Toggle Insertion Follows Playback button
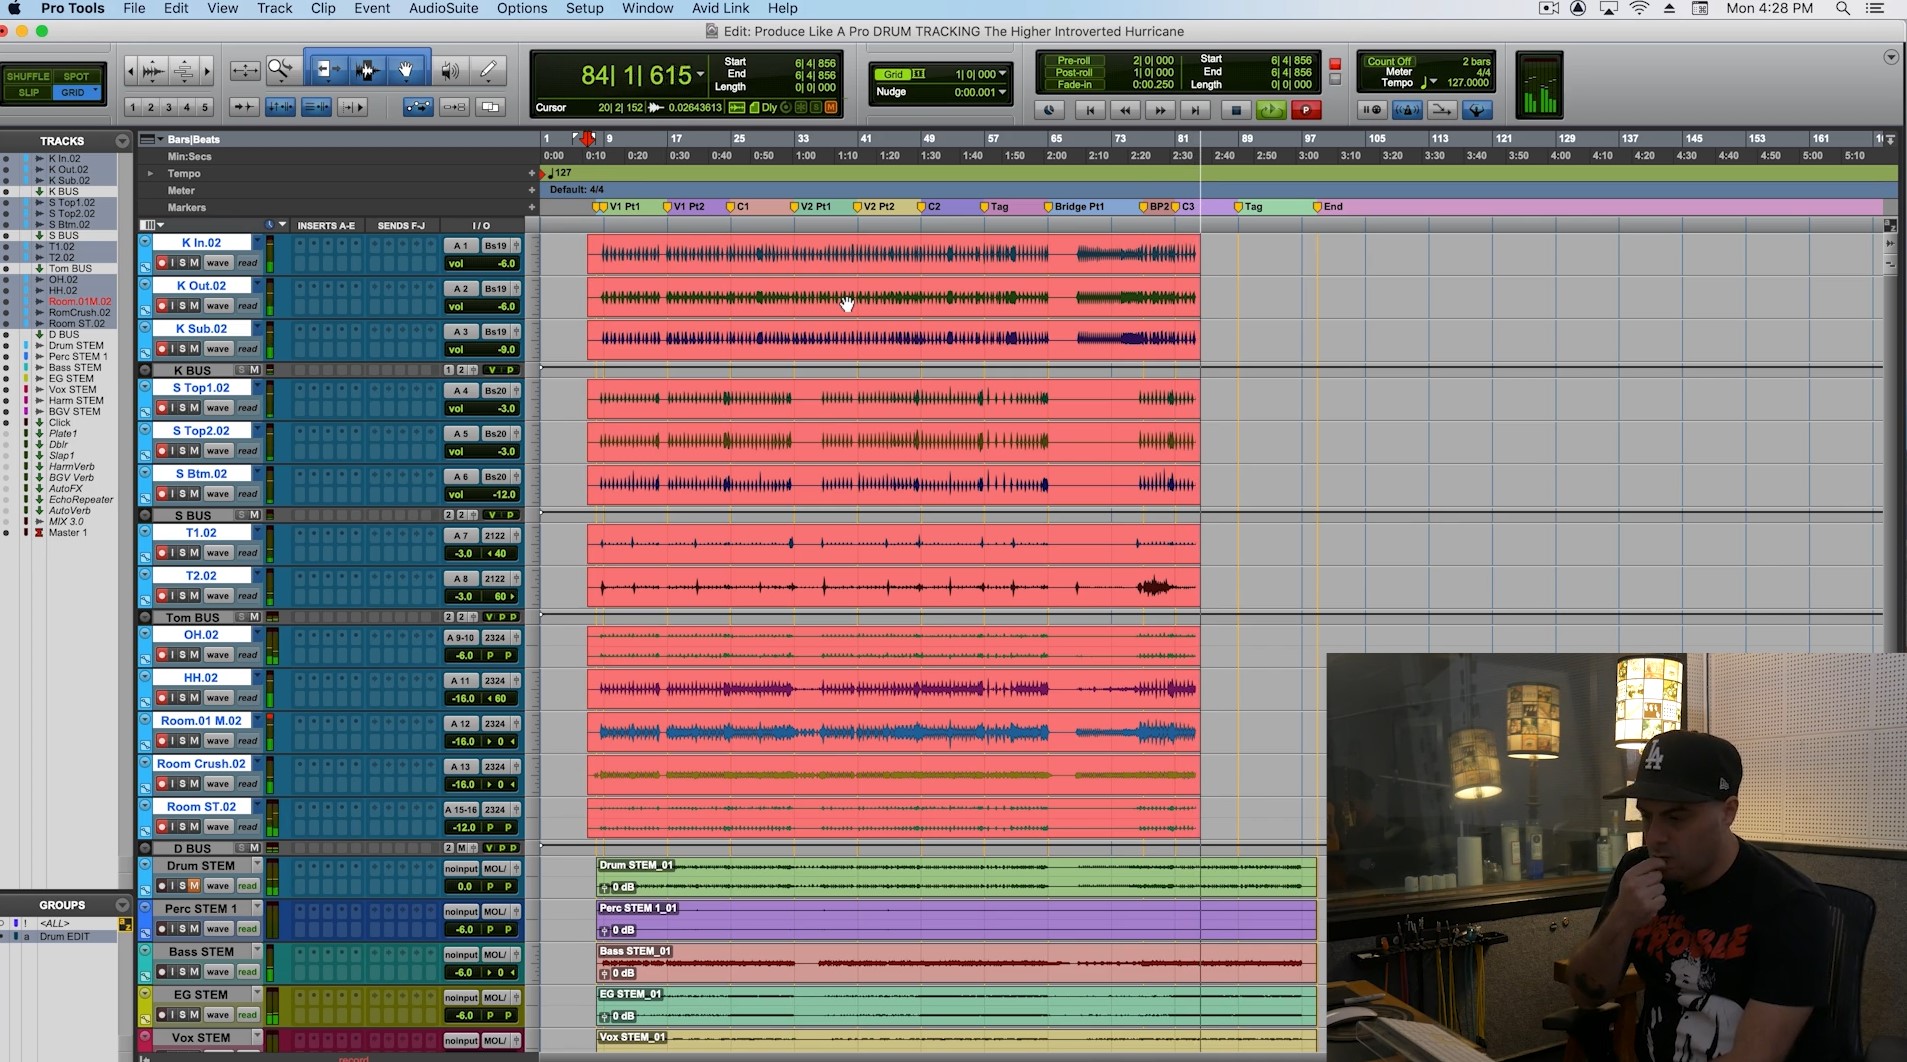The height and width of the screenshot is (1062, 1907). [x=352, y=107]
